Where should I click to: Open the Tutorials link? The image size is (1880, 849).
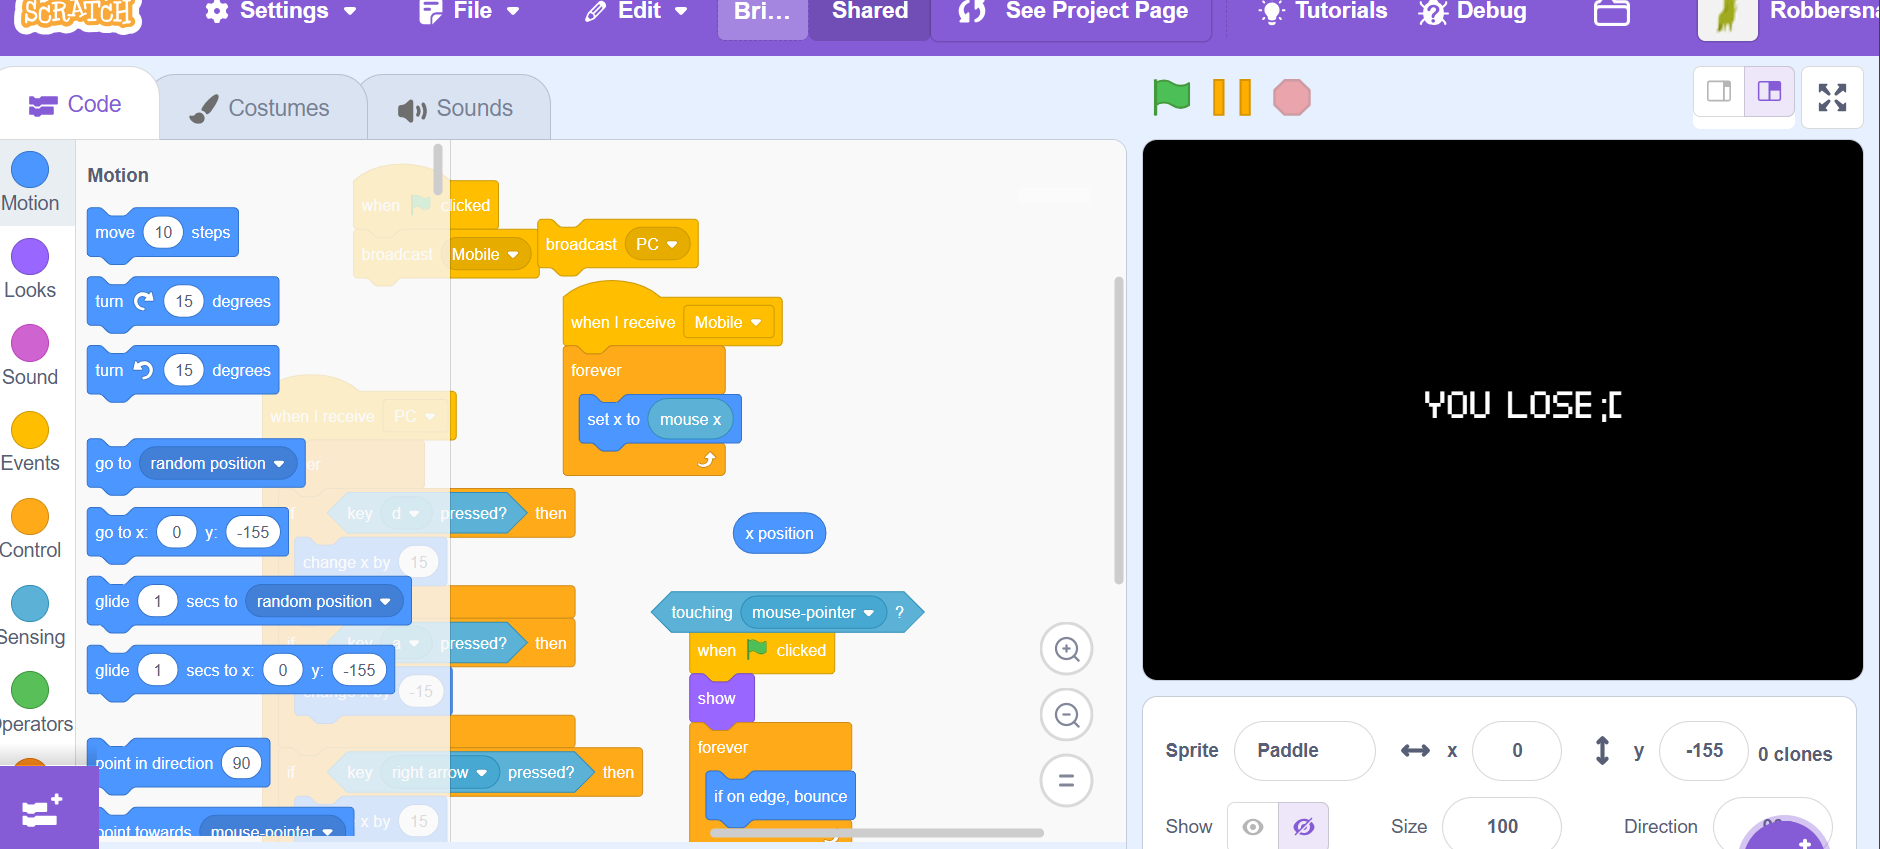coord(1323,12)
